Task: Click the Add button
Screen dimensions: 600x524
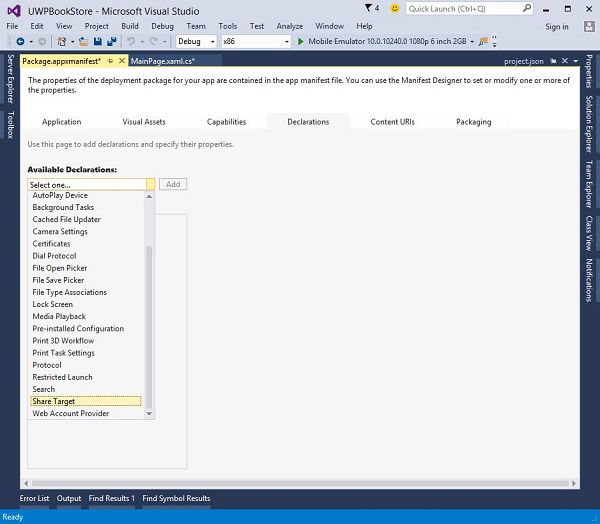Action: click(173, 184)
